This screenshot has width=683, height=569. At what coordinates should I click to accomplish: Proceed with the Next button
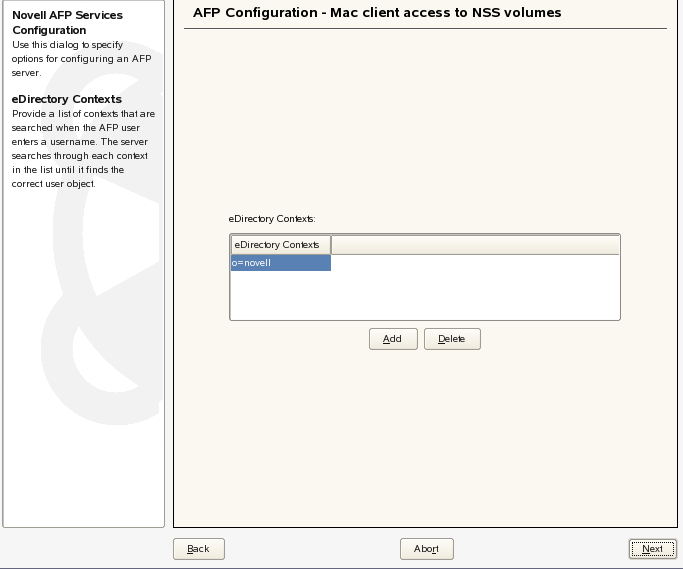coord(652,549)
